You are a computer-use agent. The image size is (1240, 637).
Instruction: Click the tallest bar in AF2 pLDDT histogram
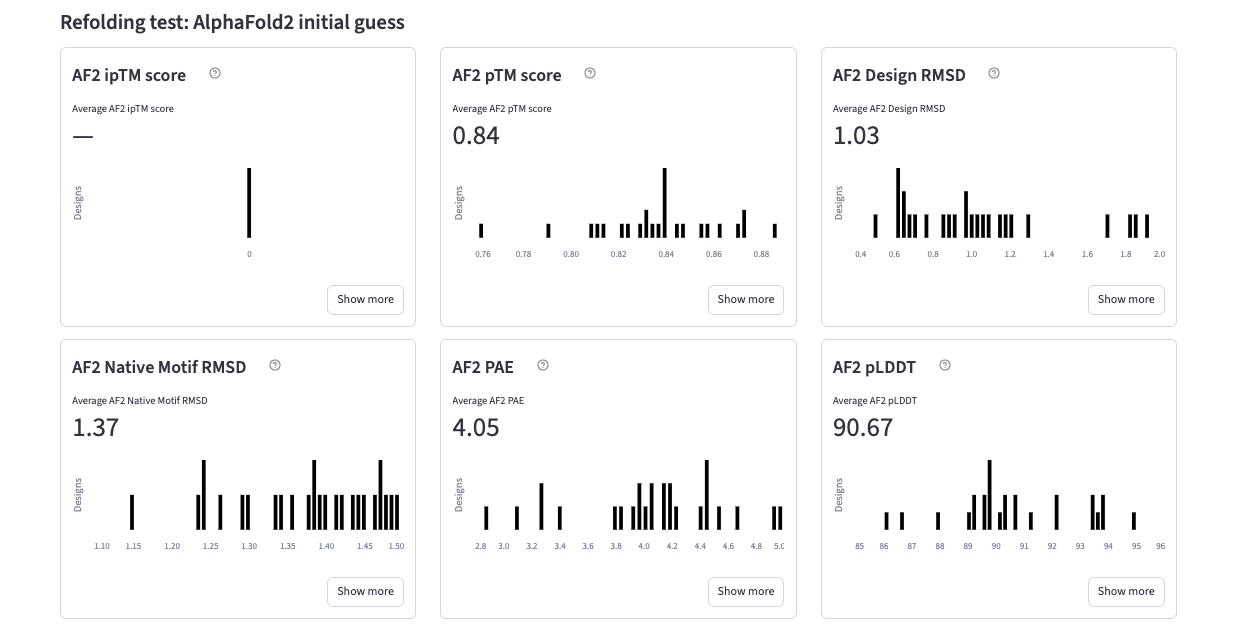tap(989, 495)
